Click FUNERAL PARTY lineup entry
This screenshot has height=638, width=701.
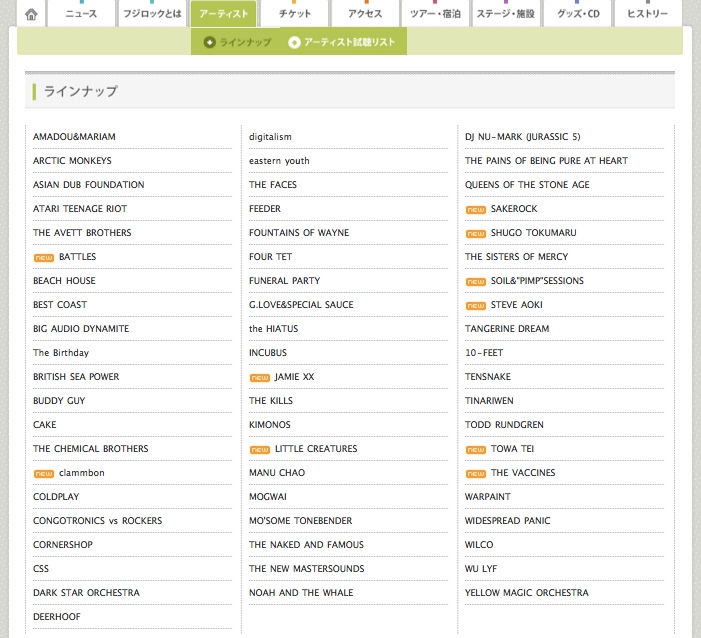pos(285,281)
